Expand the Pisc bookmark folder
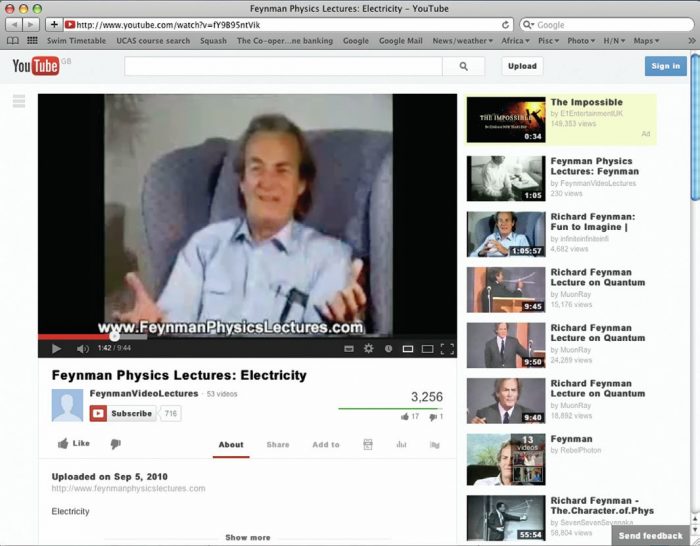 (x=548, y=41)
